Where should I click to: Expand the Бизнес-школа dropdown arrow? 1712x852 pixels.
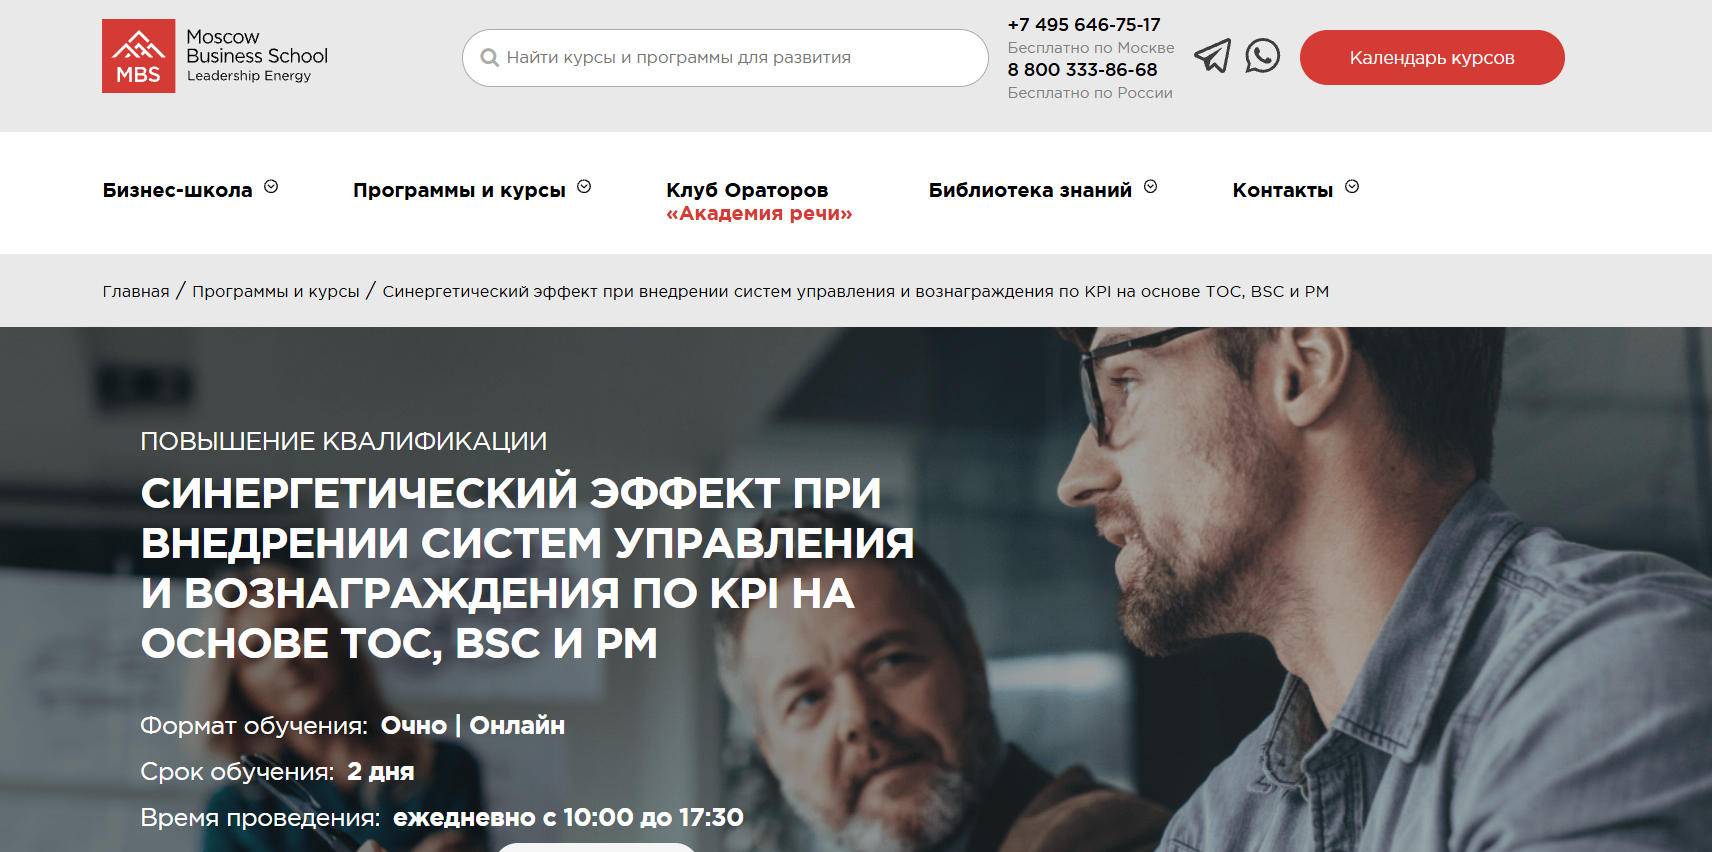tap(271, 187)
